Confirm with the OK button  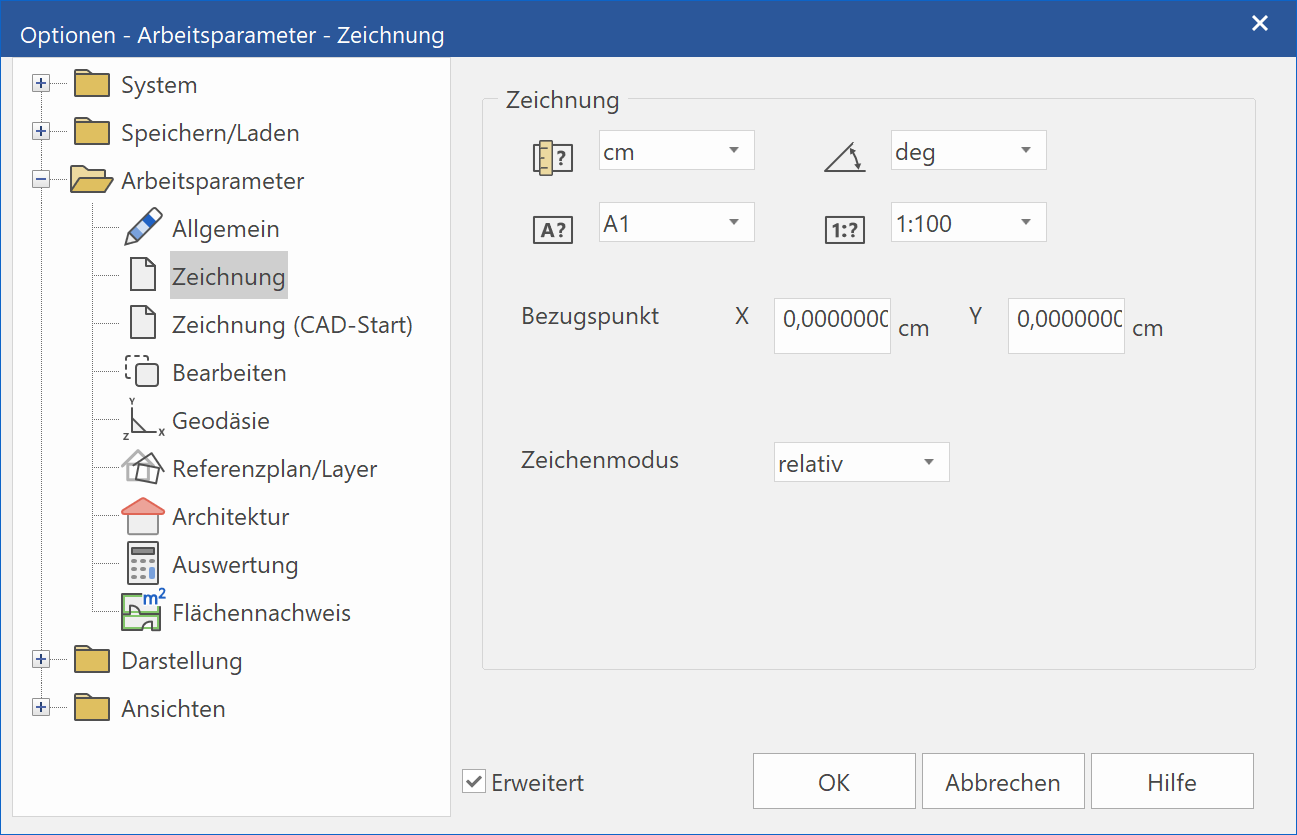click(x=834, y=781)
